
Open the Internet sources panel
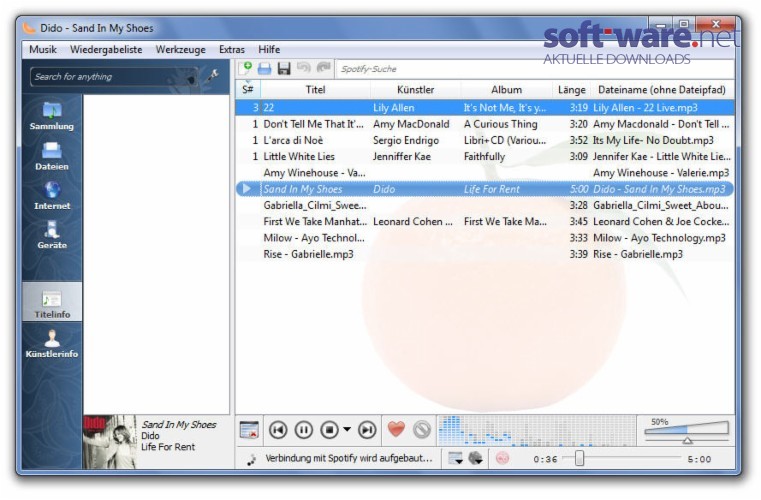pyautogui.click(x=51, y=196)
